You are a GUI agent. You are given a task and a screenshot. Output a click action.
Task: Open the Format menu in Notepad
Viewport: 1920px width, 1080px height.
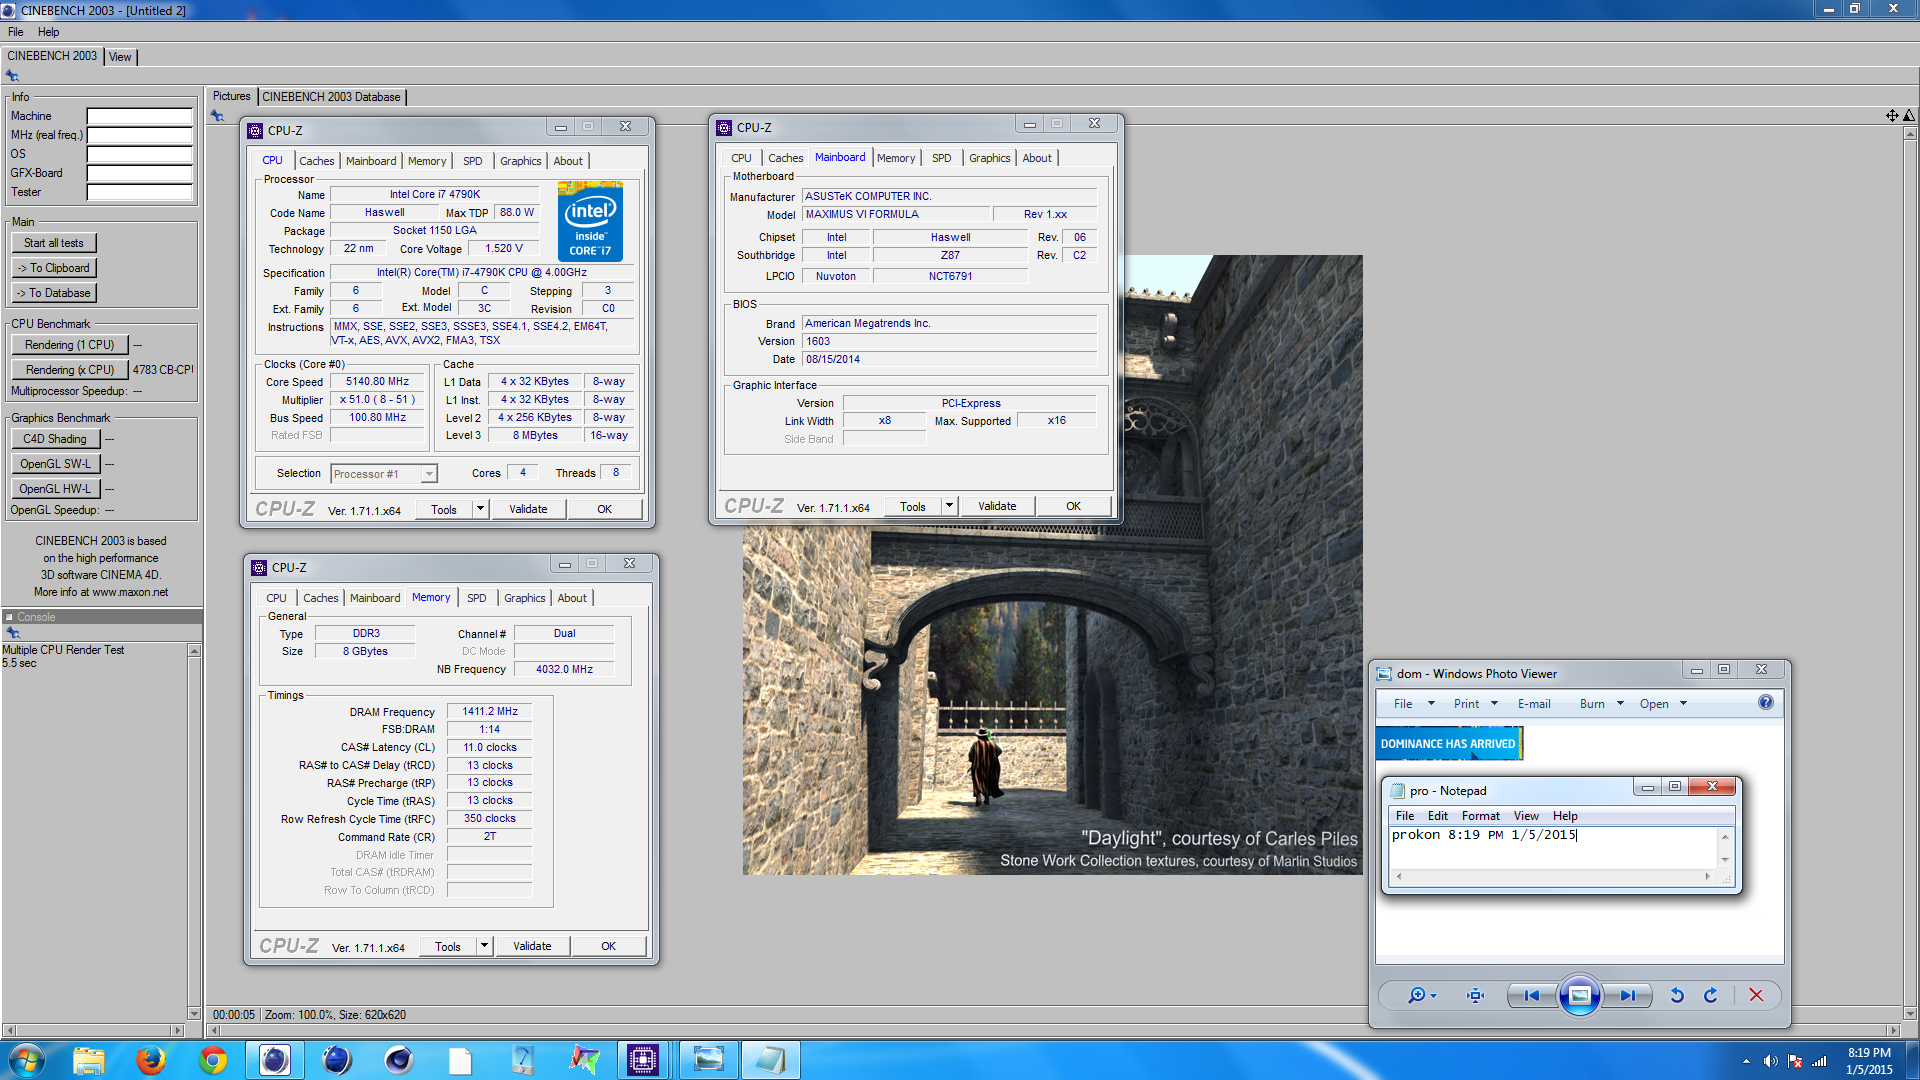(x=1480, y=816)
